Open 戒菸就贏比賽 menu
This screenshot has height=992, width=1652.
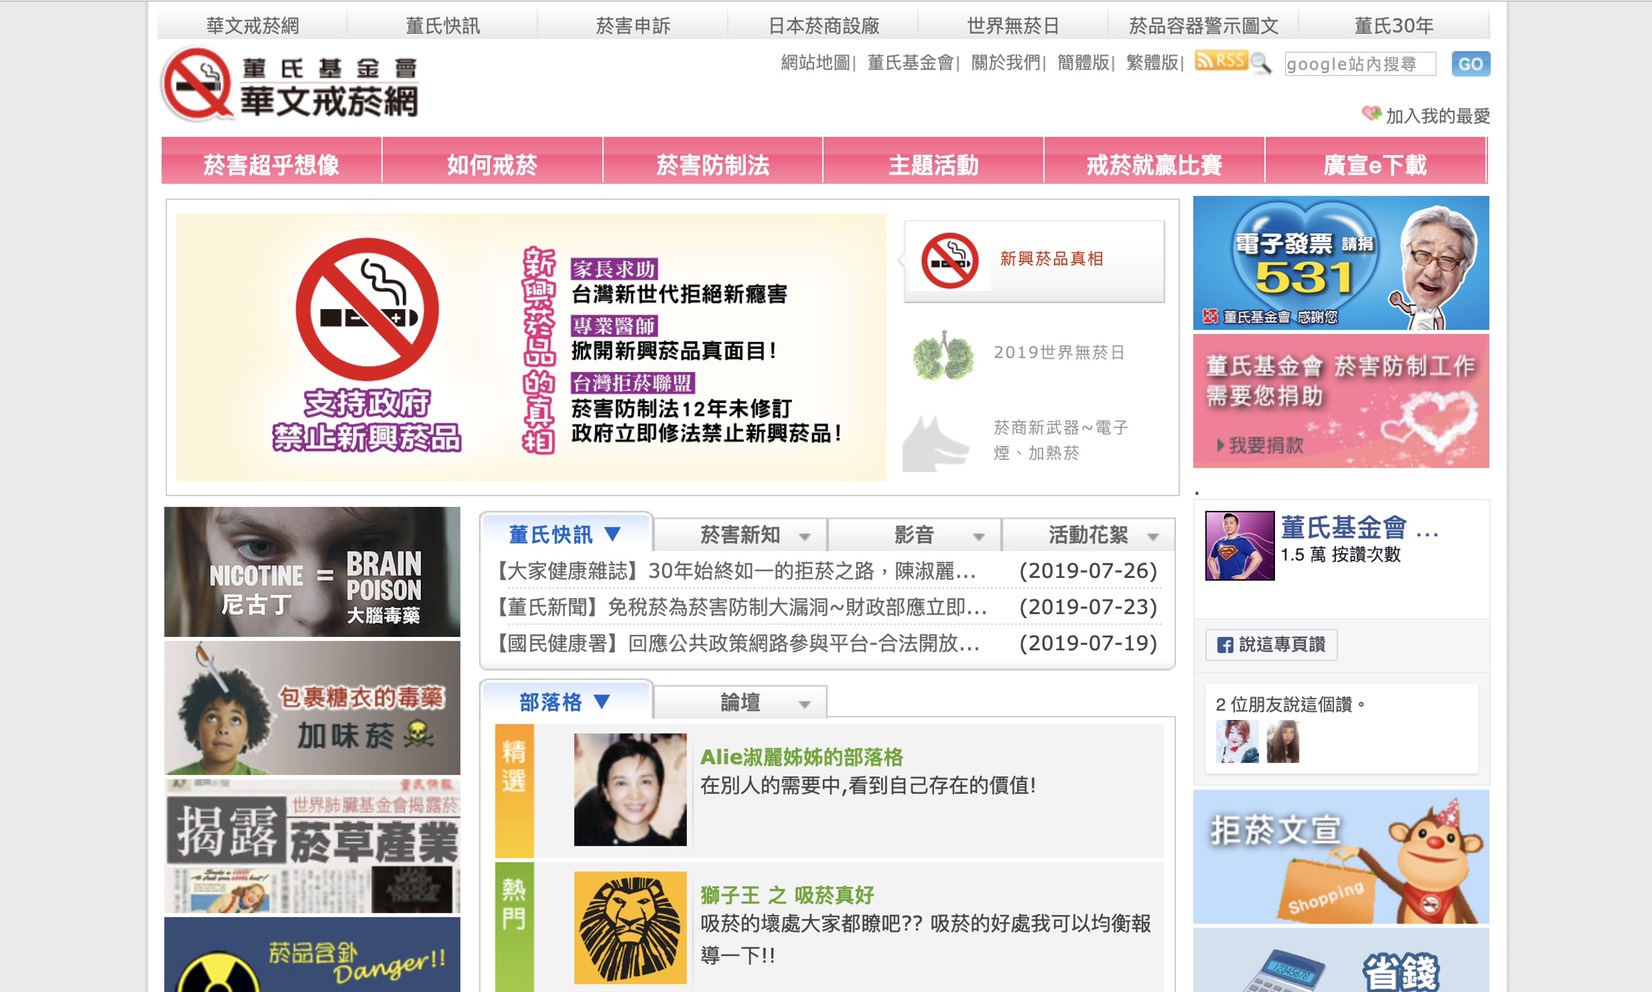point(1154,161)
